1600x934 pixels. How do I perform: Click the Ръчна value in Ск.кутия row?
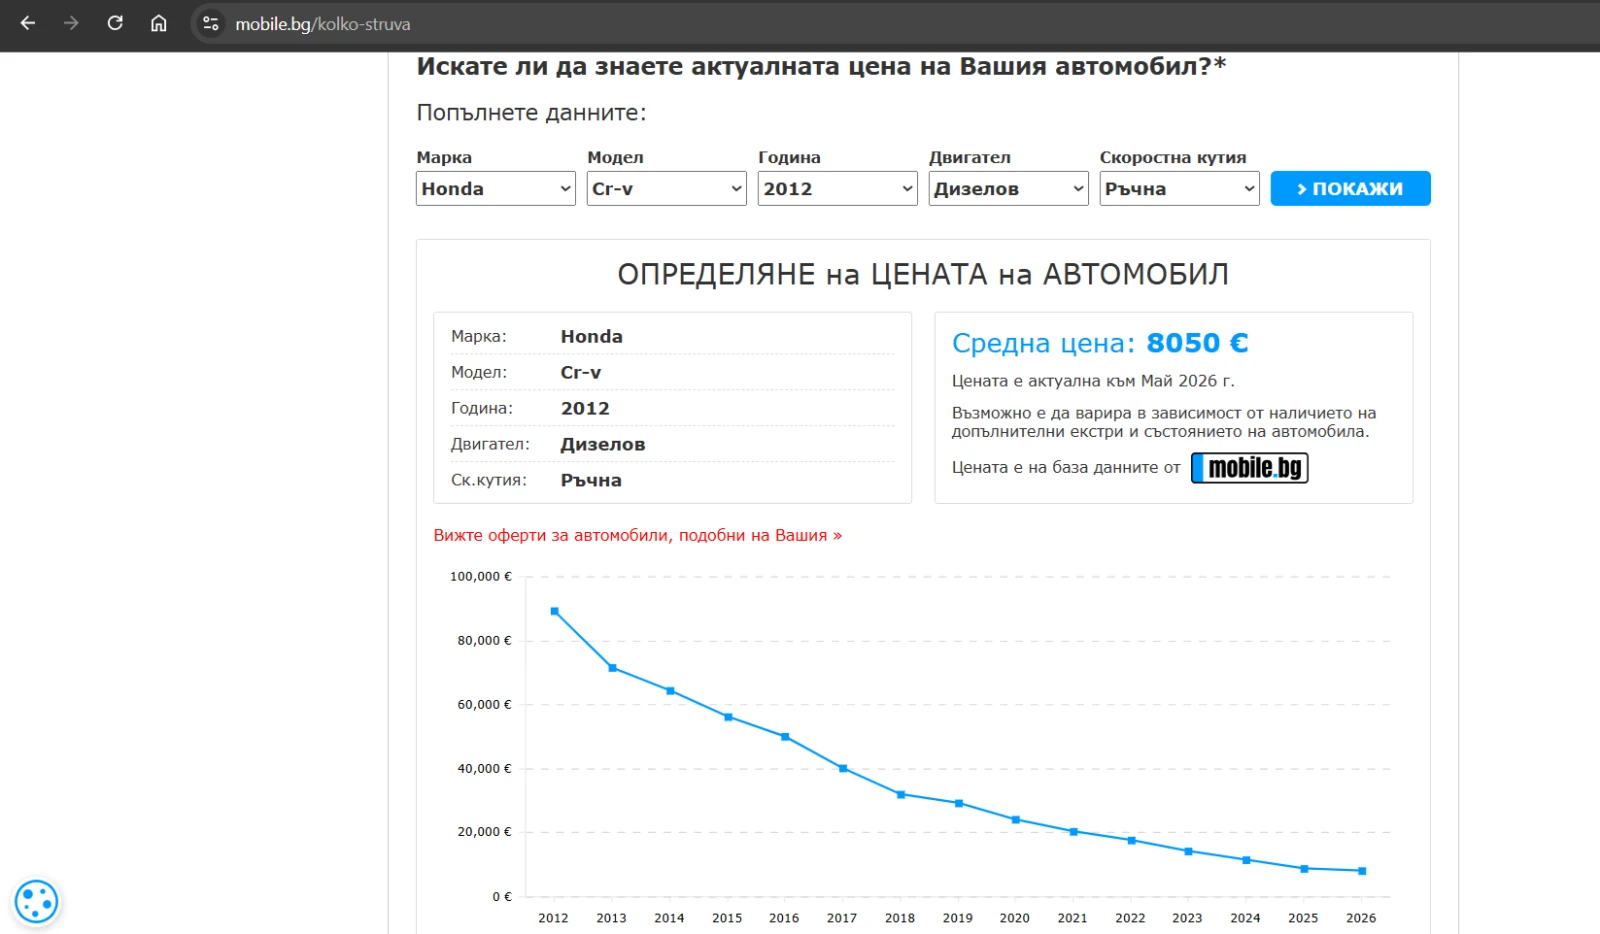tap(591, 481)
